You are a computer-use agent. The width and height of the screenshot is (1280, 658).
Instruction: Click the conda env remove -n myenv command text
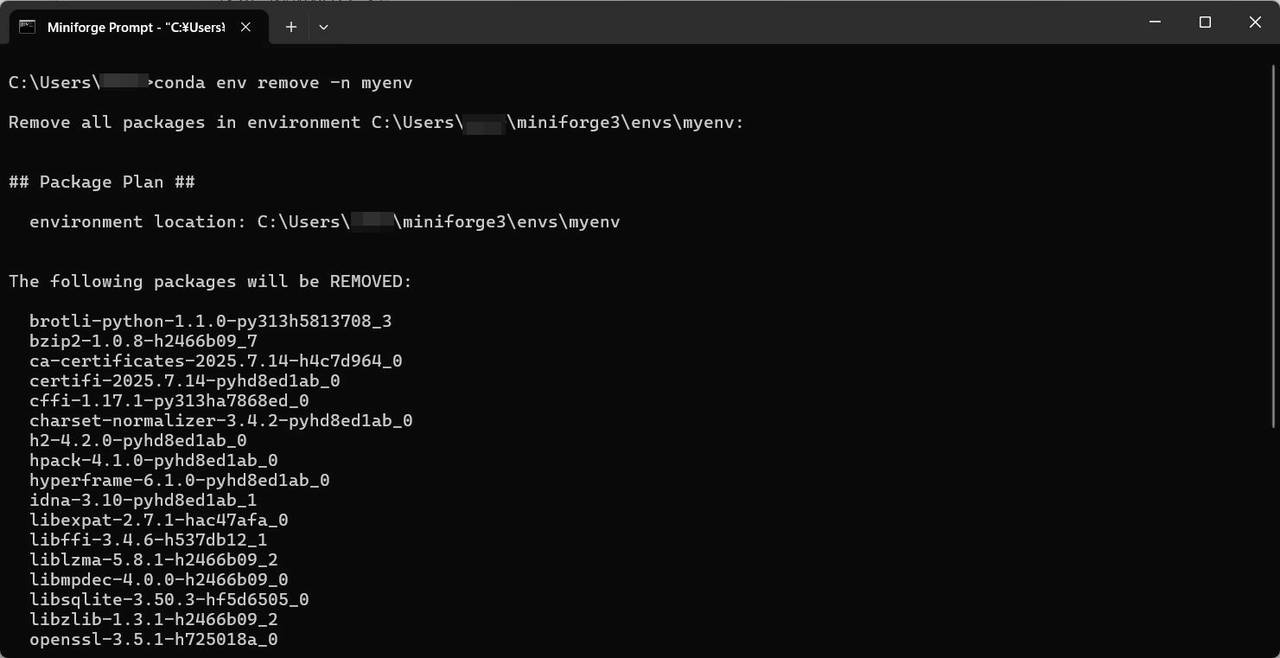[x=283, y=82]
